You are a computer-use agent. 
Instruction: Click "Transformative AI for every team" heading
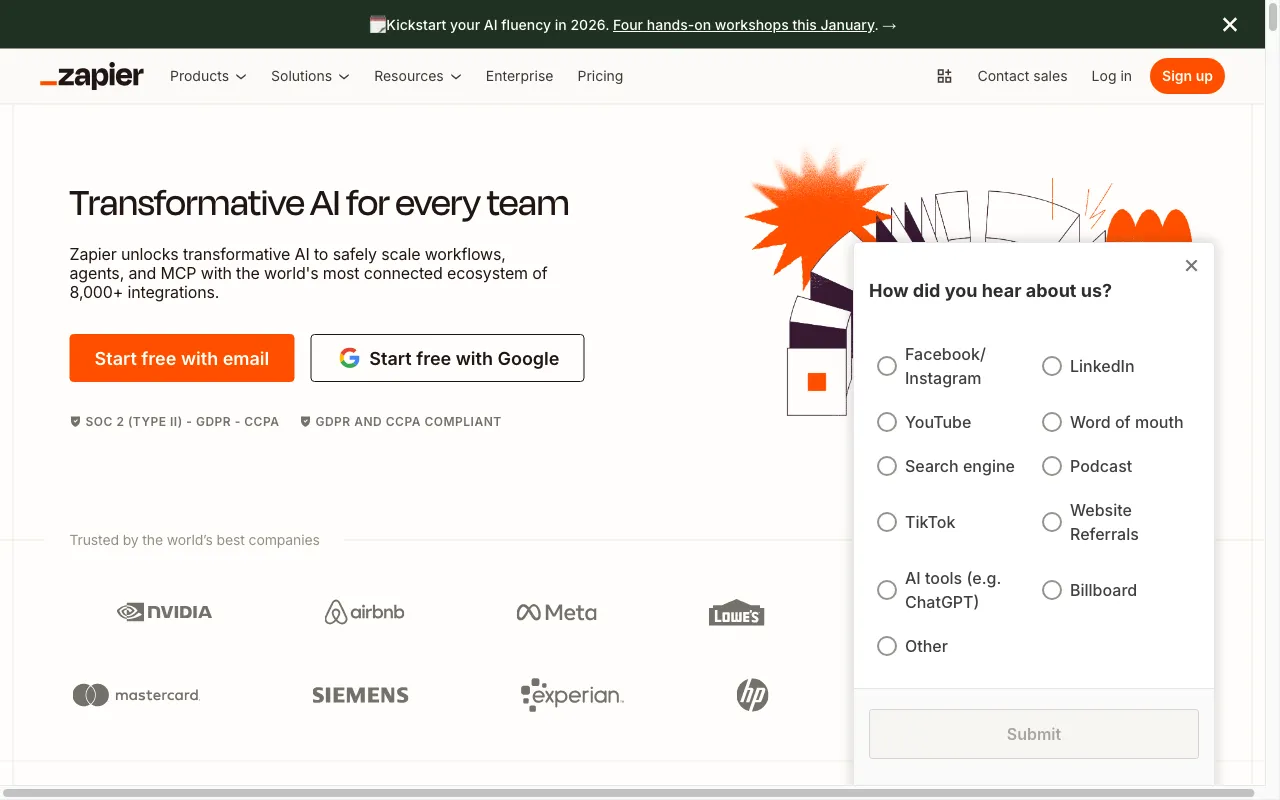click(x=319, y=203)
